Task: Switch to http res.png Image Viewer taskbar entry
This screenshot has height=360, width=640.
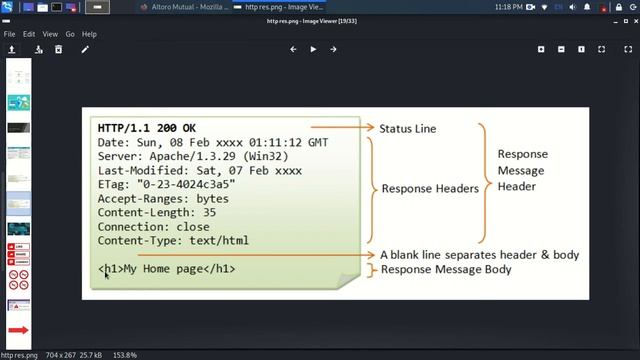Action: pos(279,7)
